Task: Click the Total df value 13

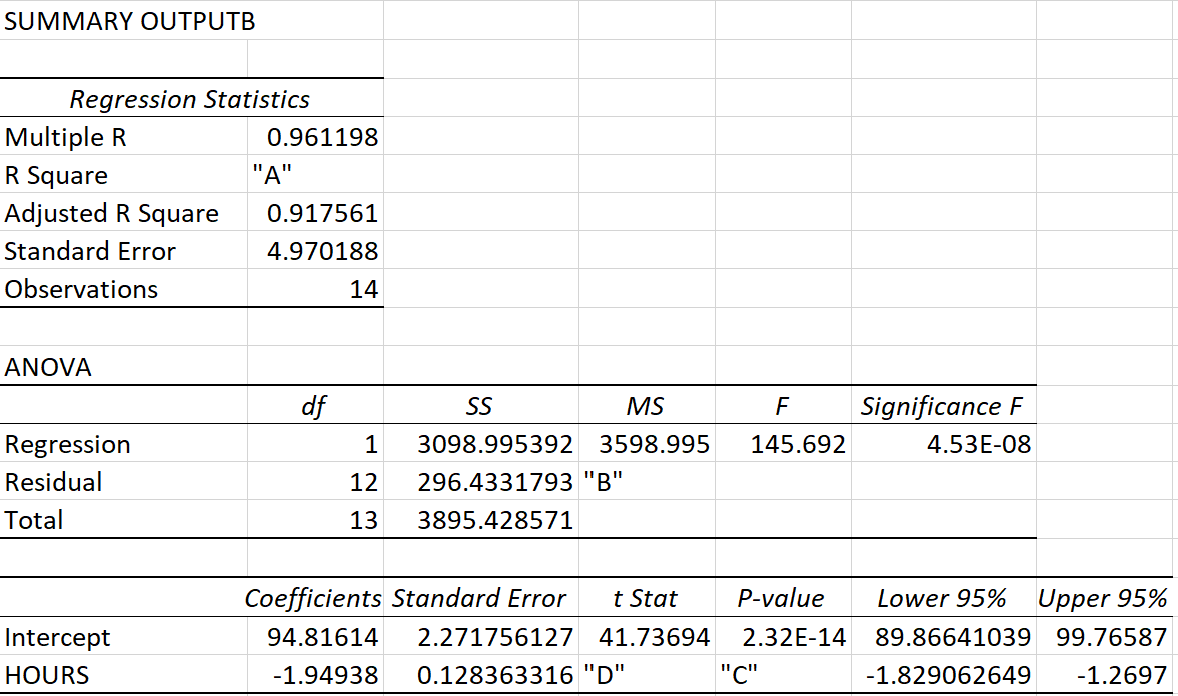Action: point(364,521)
